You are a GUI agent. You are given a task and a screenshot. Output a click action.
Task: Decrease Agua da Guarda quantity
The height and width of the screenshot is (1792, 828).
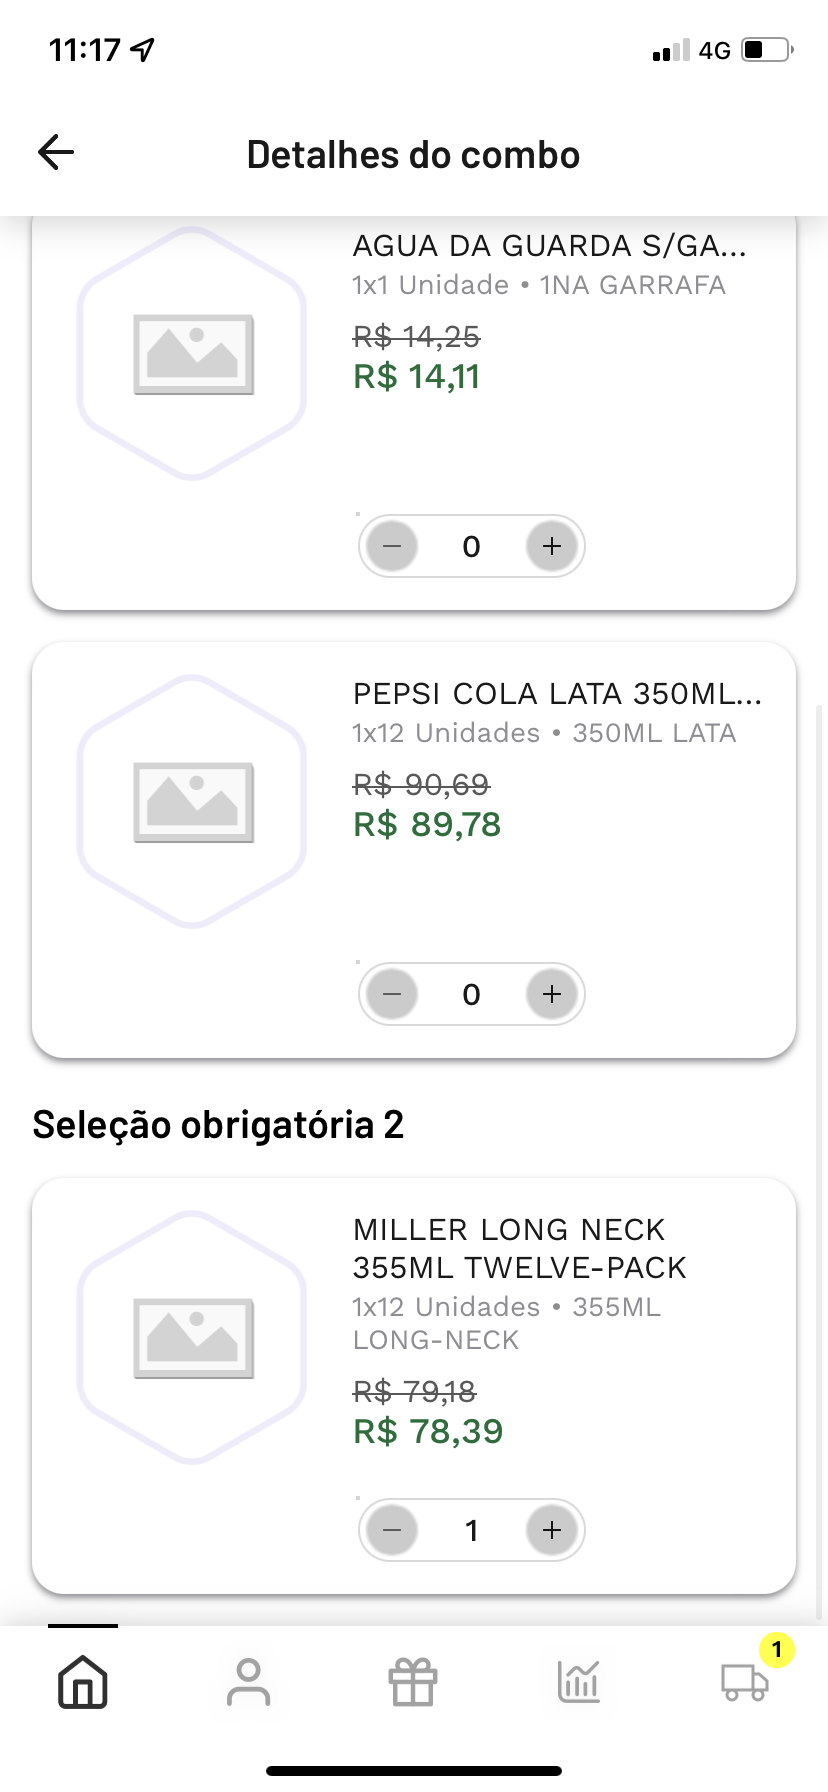pyautogui.click(x=392, y=547)
